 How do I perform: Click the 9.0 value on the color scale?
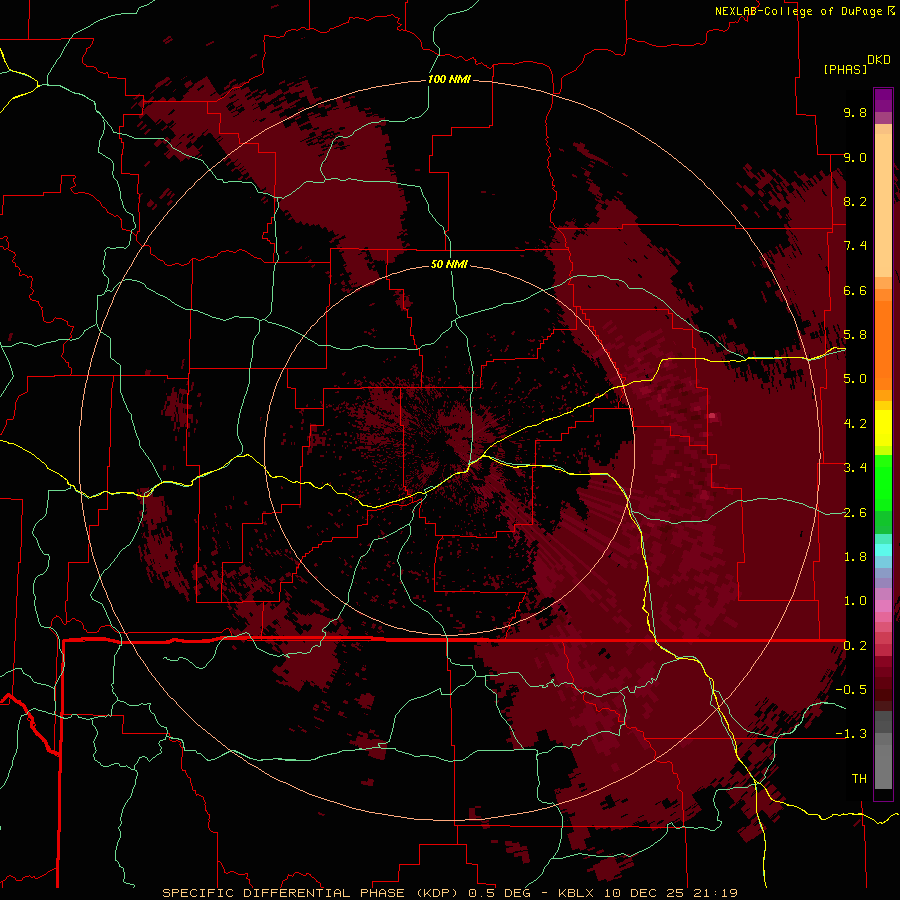(x=855, y=157)
